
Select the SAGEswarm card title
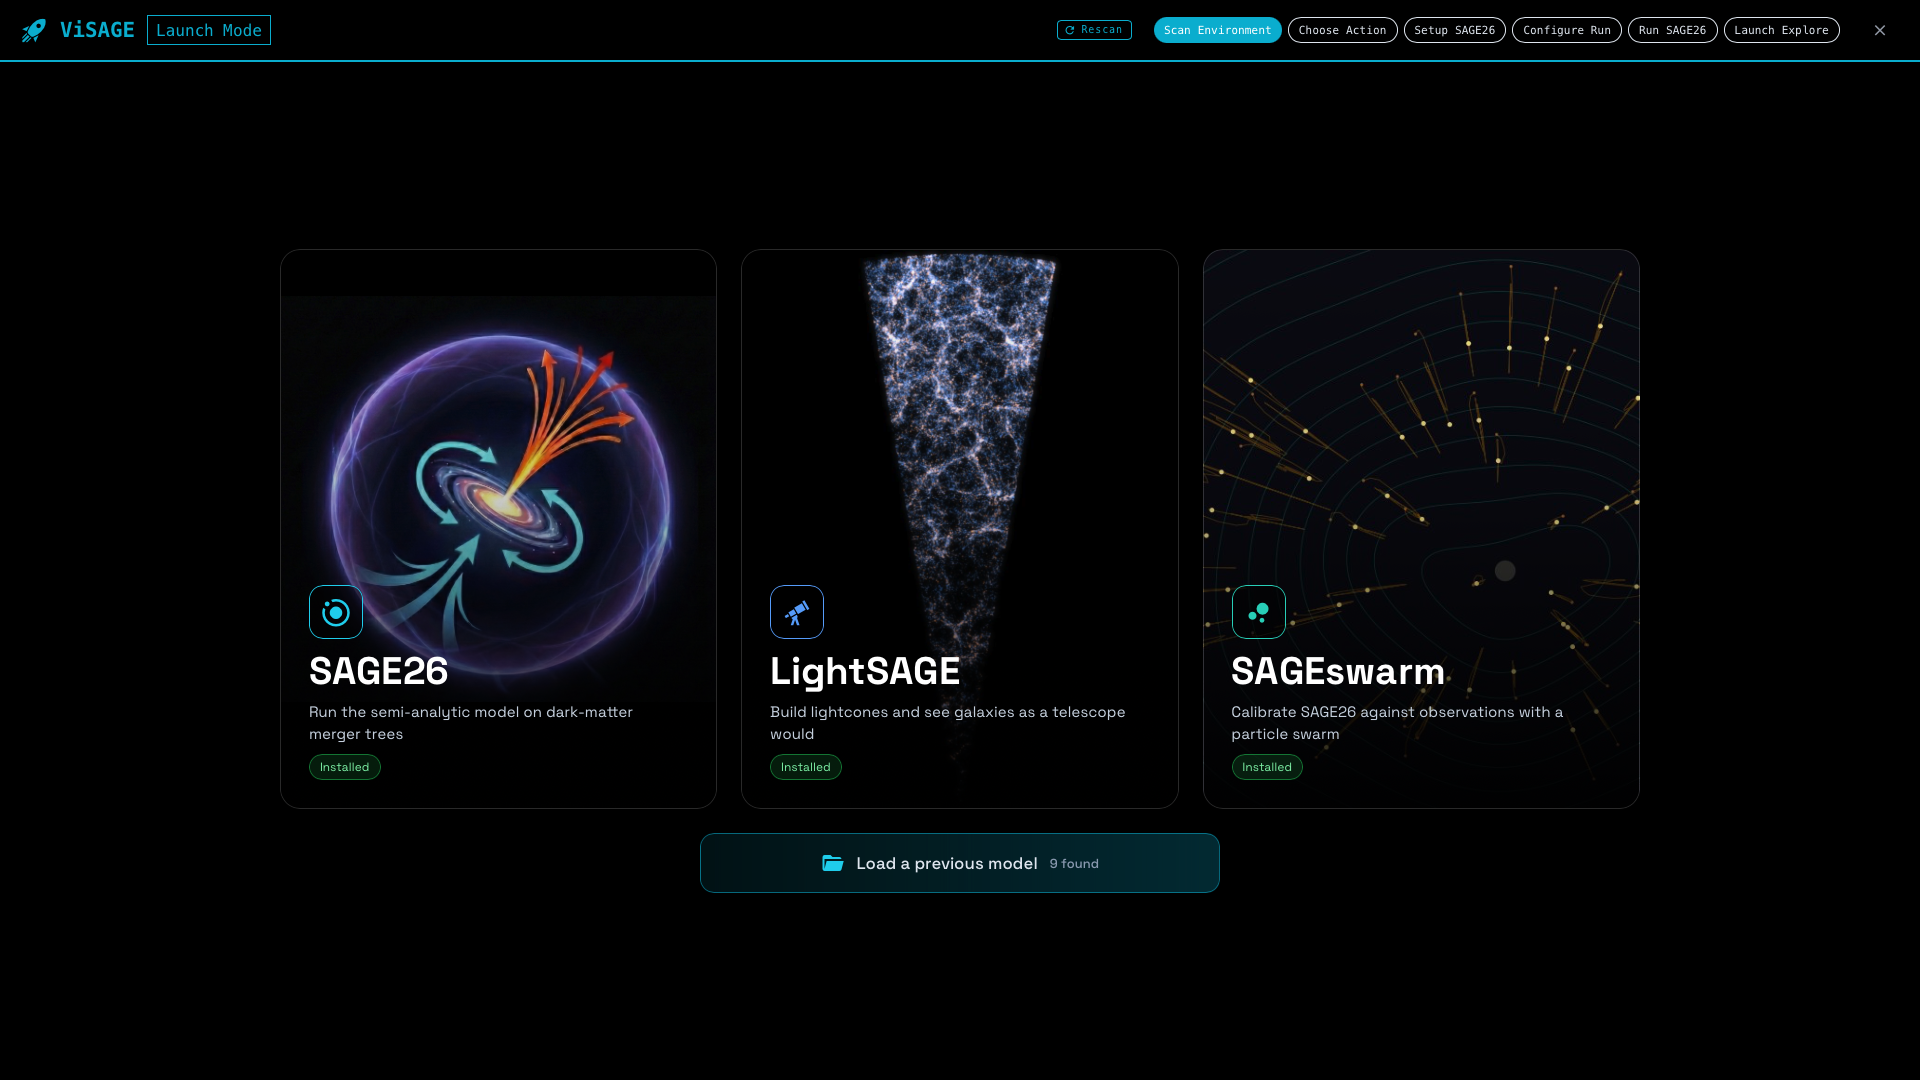click(x=1338, y=671)
